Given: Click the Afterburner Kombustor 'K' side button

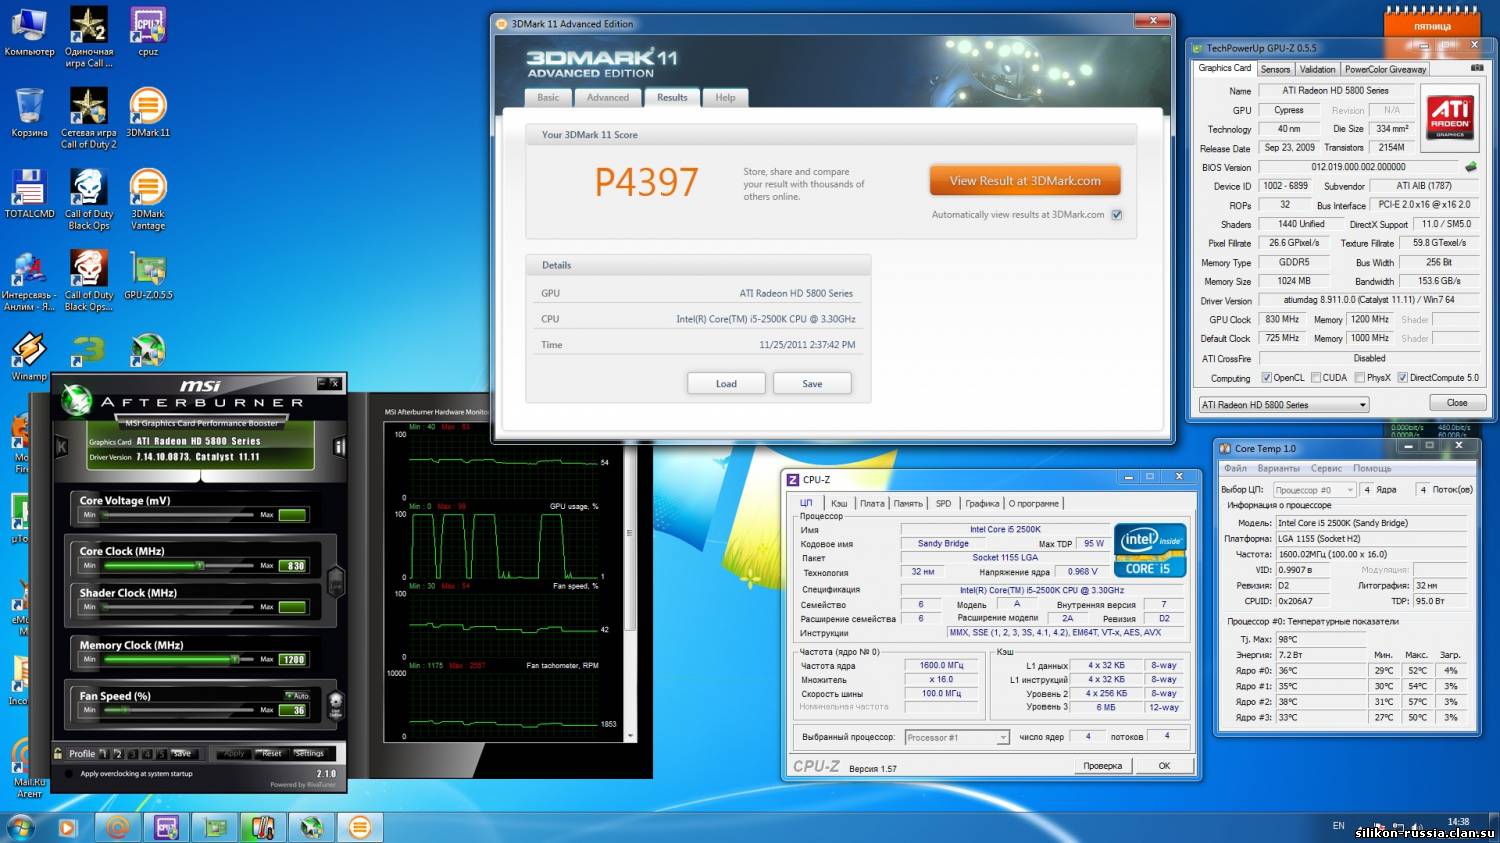Looking at the screenshot, I should (61, 447).
